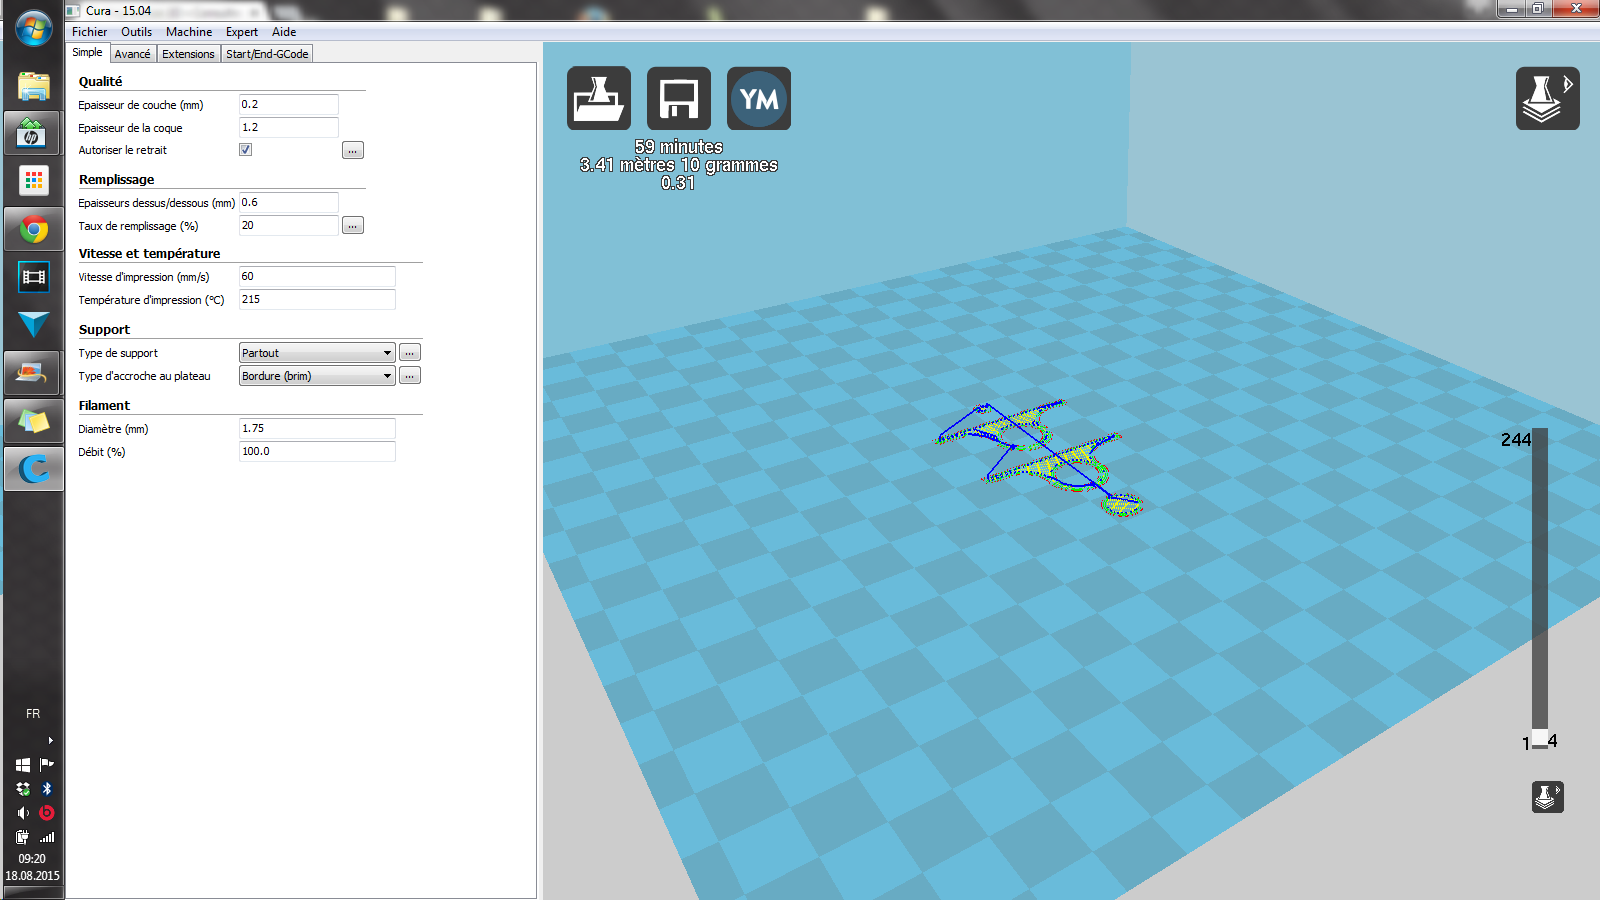Open the Expert menu

241,32
